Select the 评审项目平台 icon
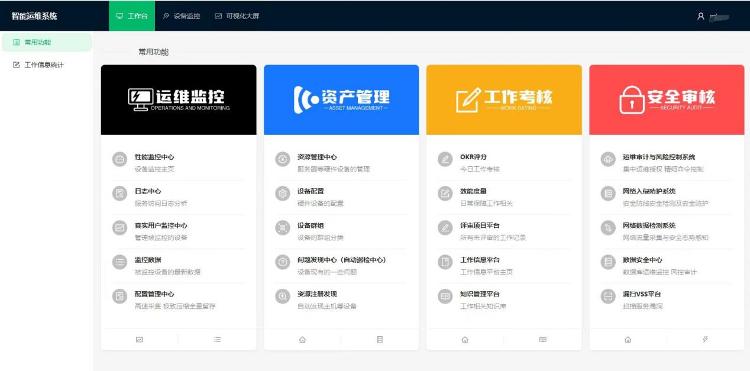This screenshot has width=750, height=371. tap(445, 228)
